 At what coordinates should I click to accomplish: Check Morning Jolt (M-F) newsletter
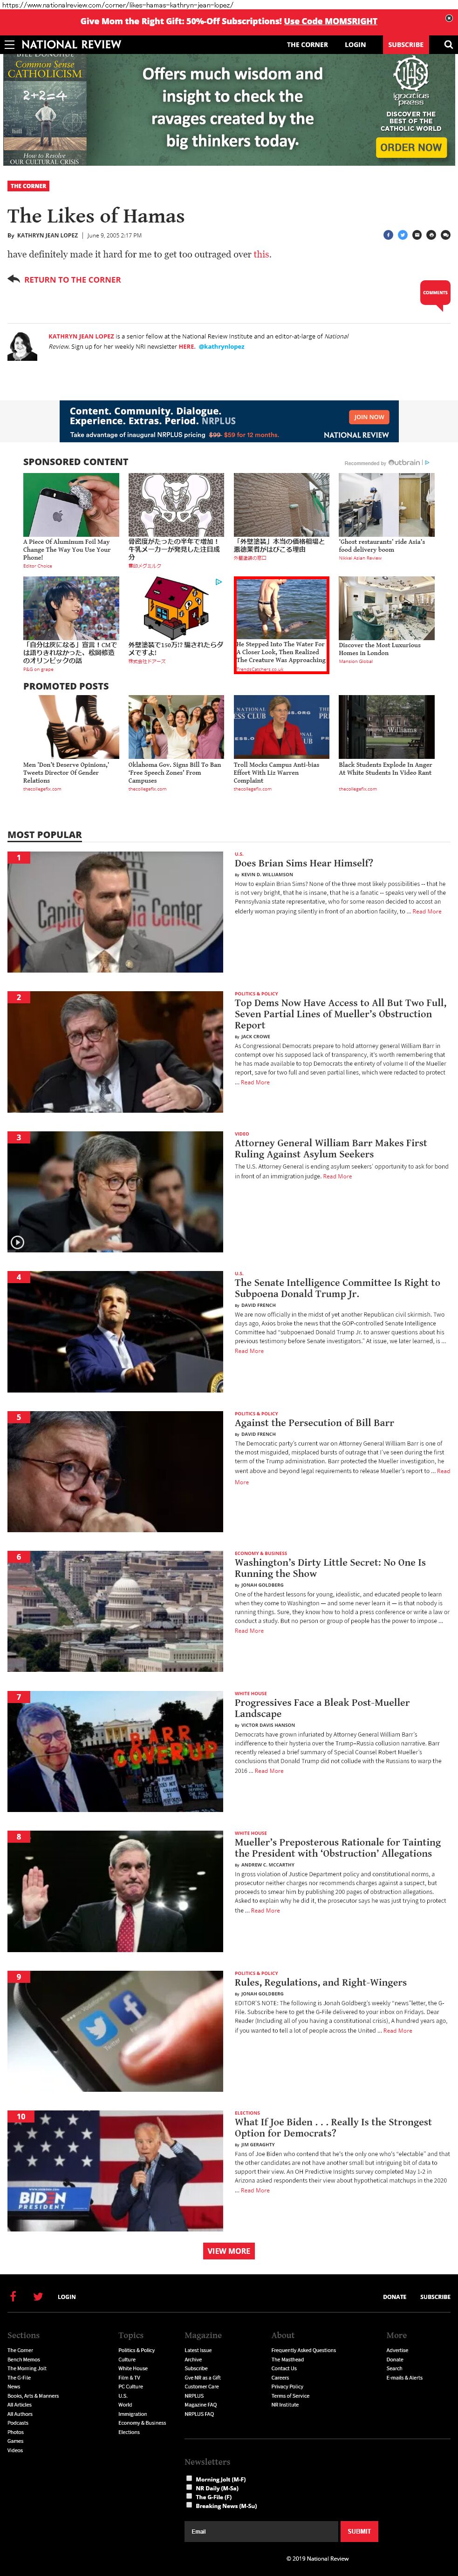189,2478
